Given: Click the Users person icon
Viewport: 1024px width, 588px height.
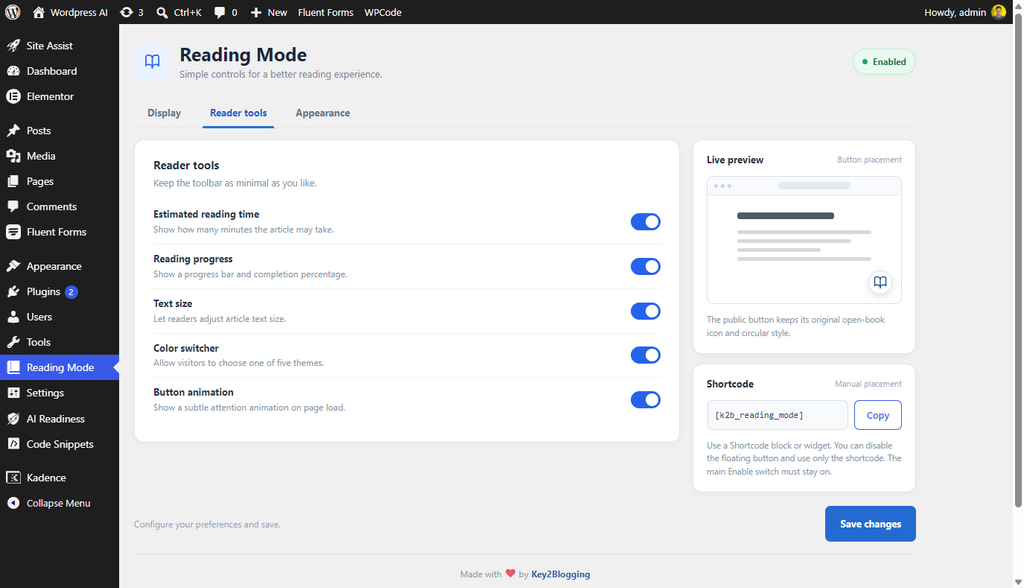Looking at the screenshot, I should tap(13, 317).
